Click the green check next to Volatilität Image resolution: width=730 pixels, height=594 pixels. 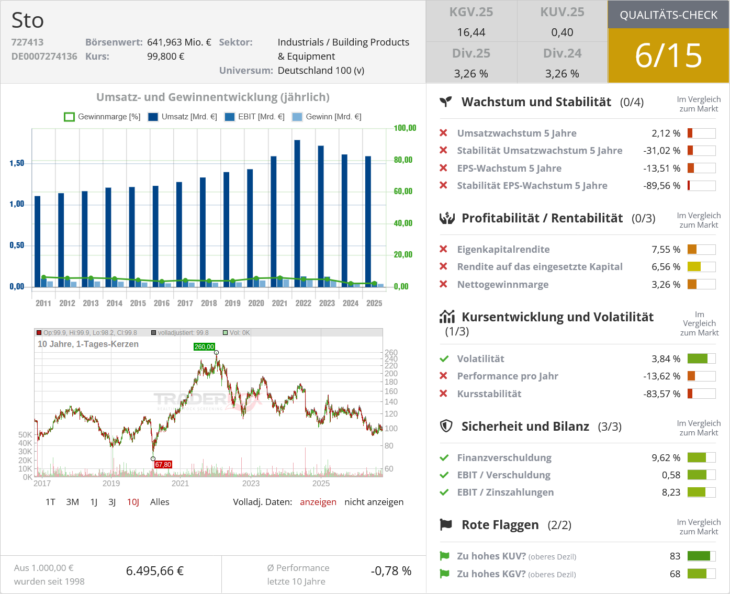(444, 358)
